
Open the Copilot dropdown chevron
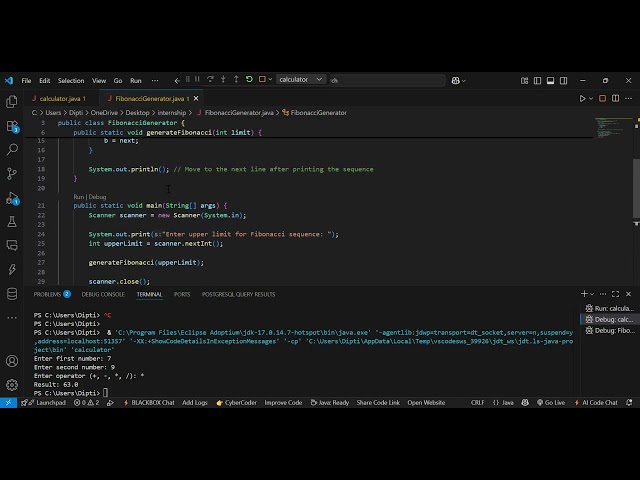(x=463, y=81)
